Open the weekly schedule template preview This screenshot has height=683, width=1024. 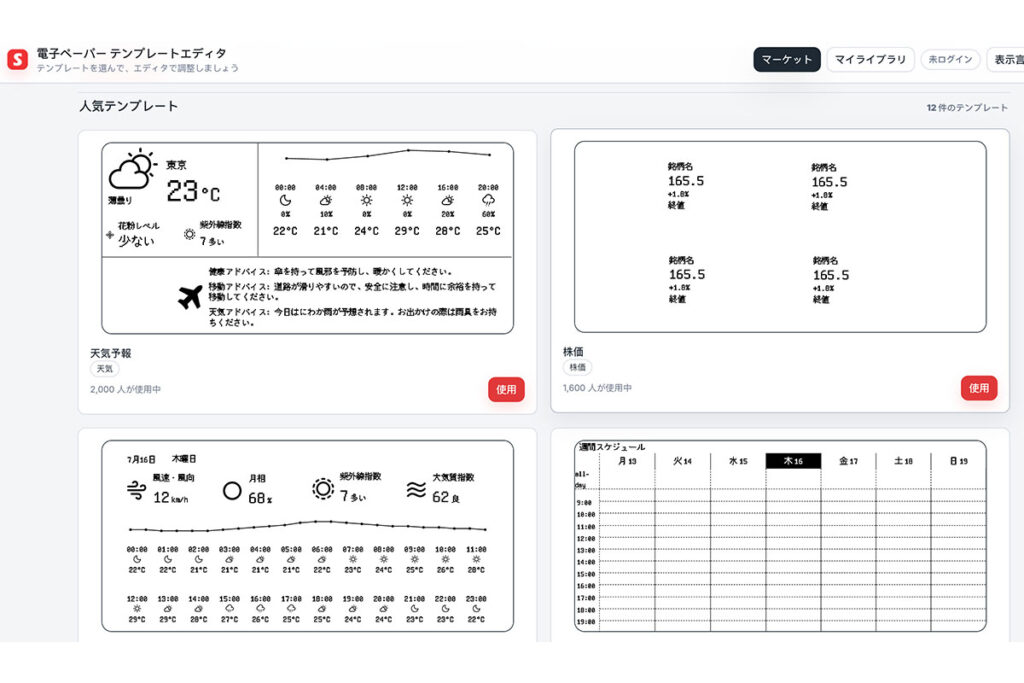780,535
